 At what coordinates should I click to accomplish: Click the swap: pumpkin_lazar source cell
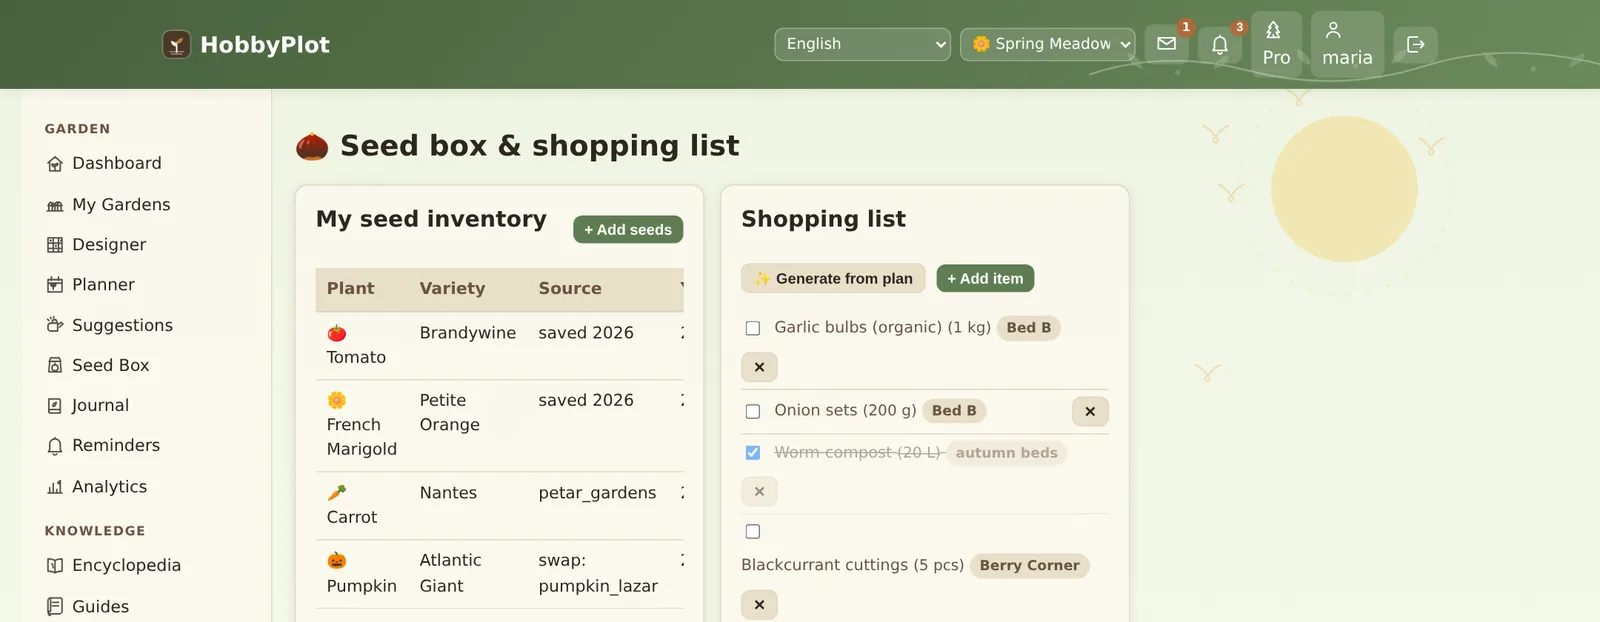[x=598, y=573]
